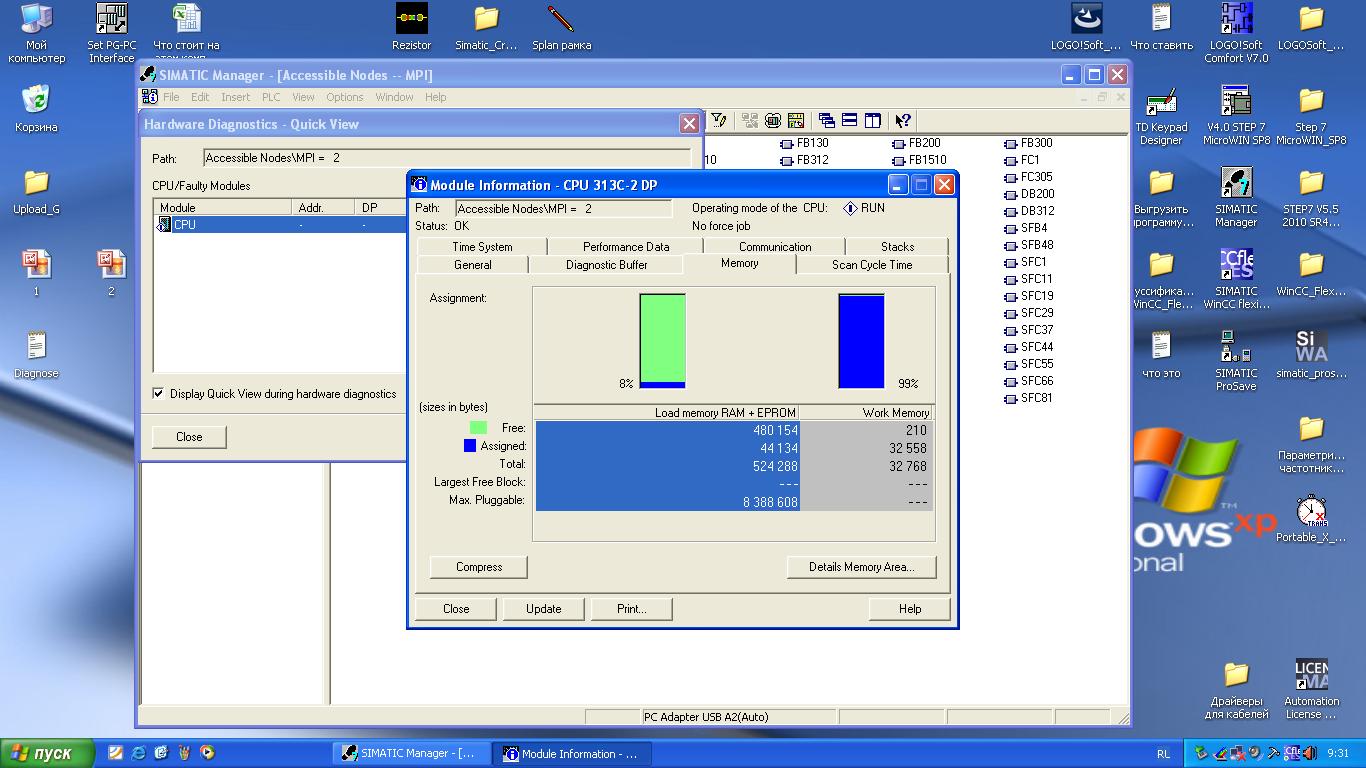1366x768 pixels.
Task: Open the V4.0 STEP 7 MicroWIN desktop icon
Action: click(1236, 116)
